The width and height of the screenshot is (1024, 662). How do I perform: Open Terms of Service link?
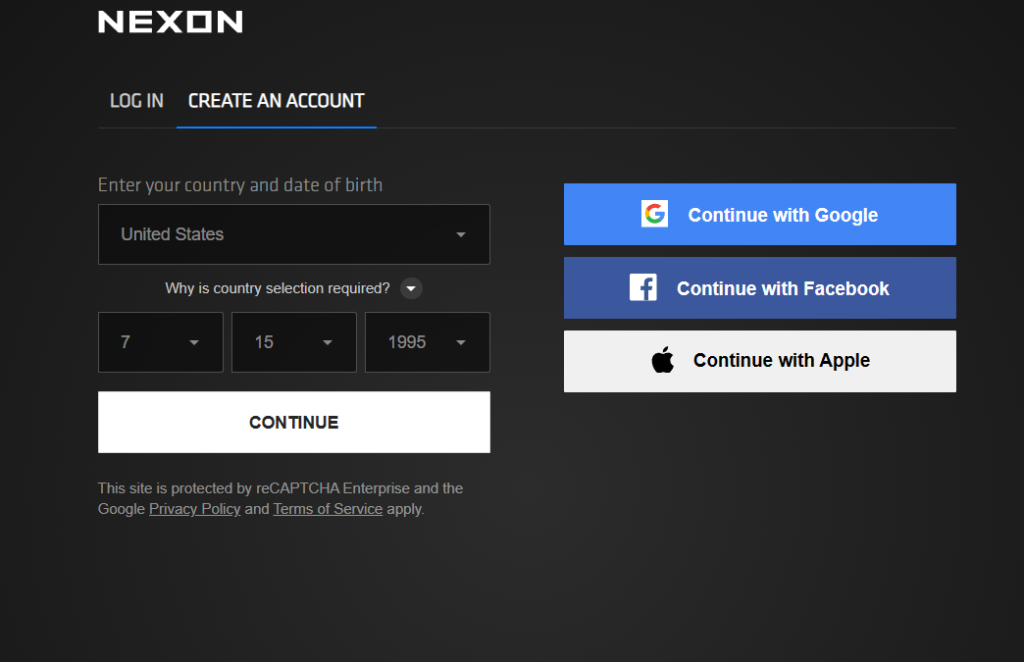coord(328,509)
